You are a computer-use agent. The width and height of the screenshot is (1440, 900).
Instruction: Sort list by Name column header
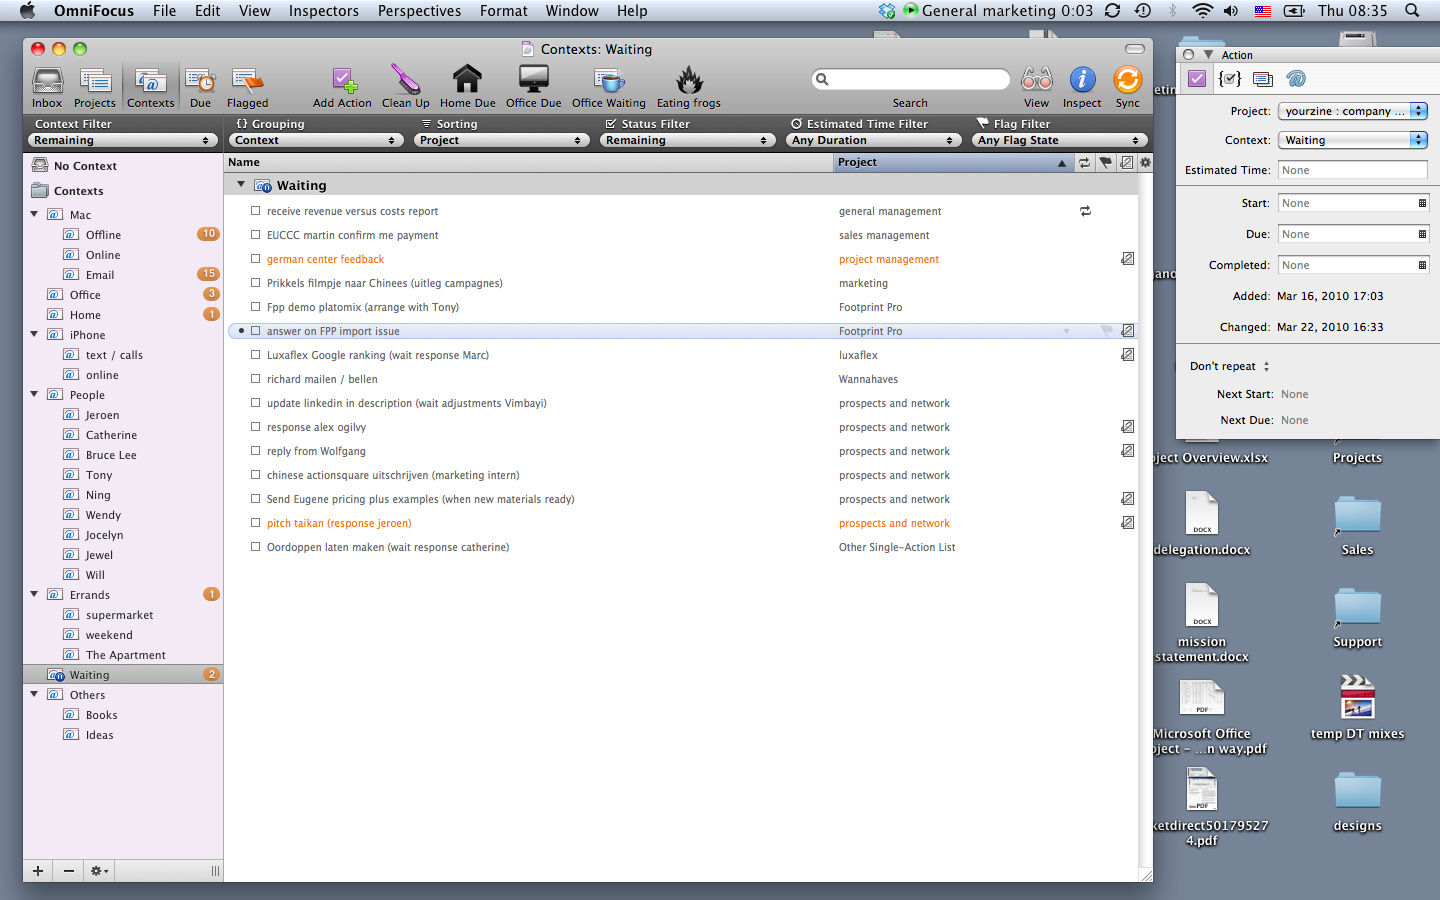point(529,162)
